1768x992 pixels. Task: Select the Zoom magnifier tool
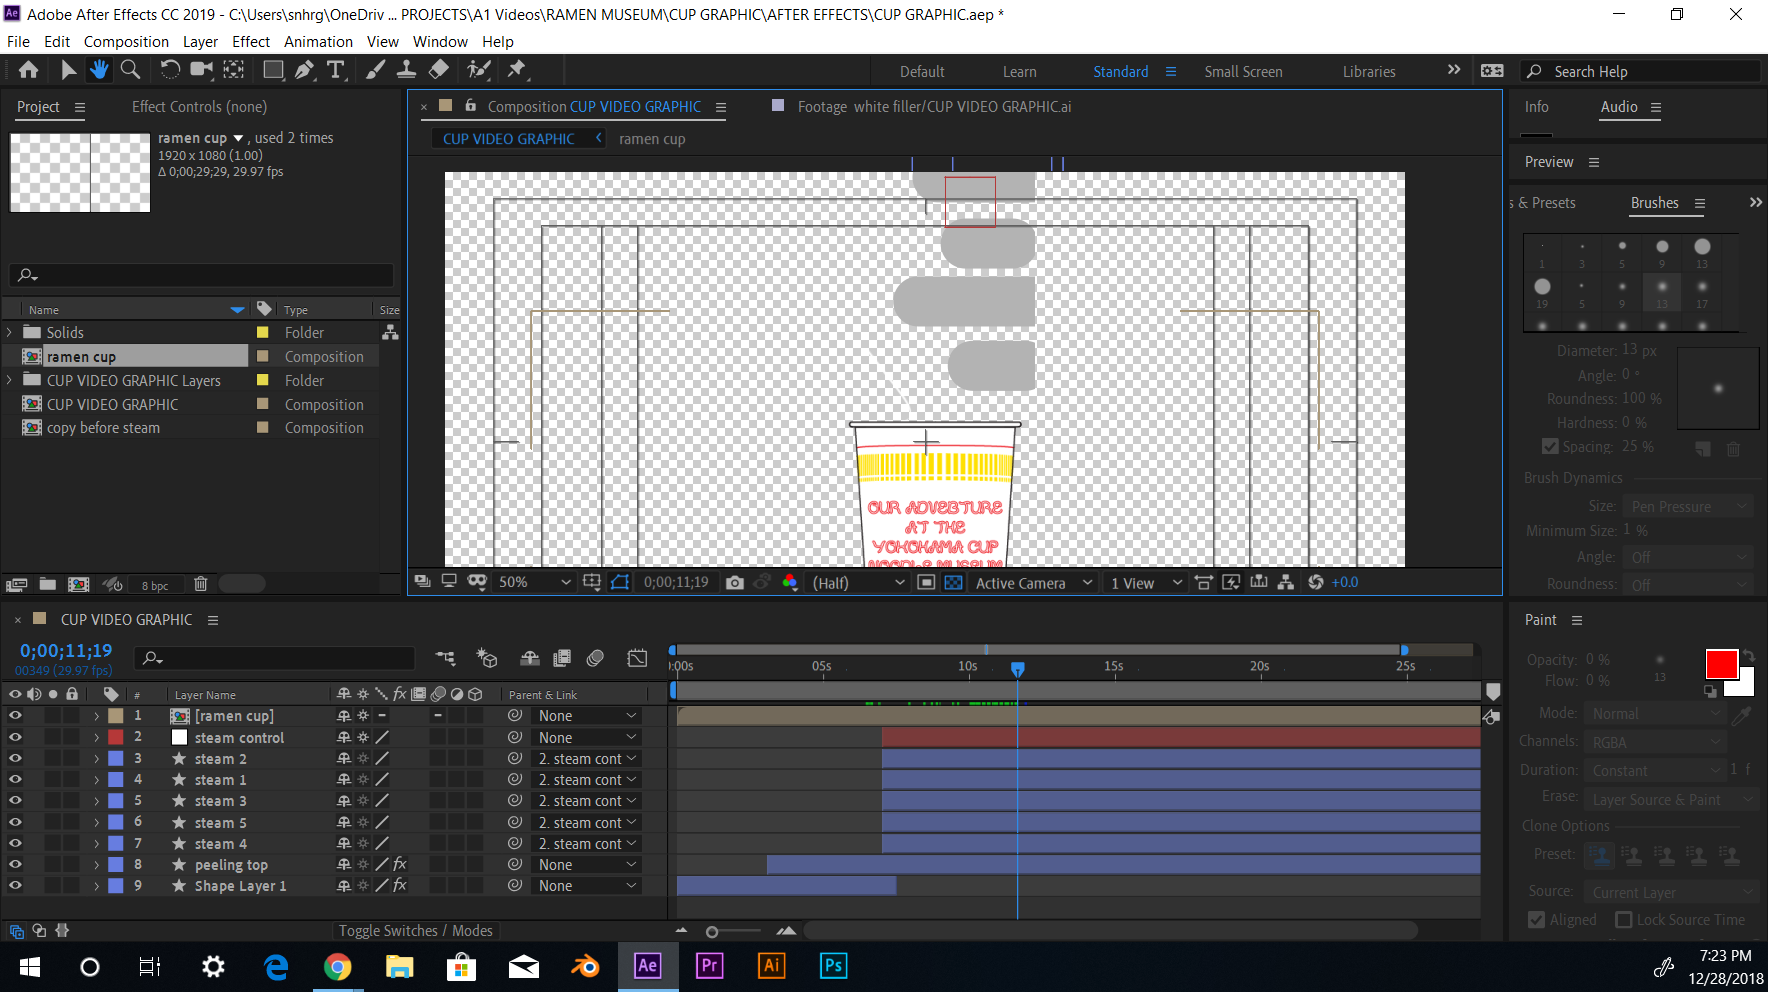[130, 70]
